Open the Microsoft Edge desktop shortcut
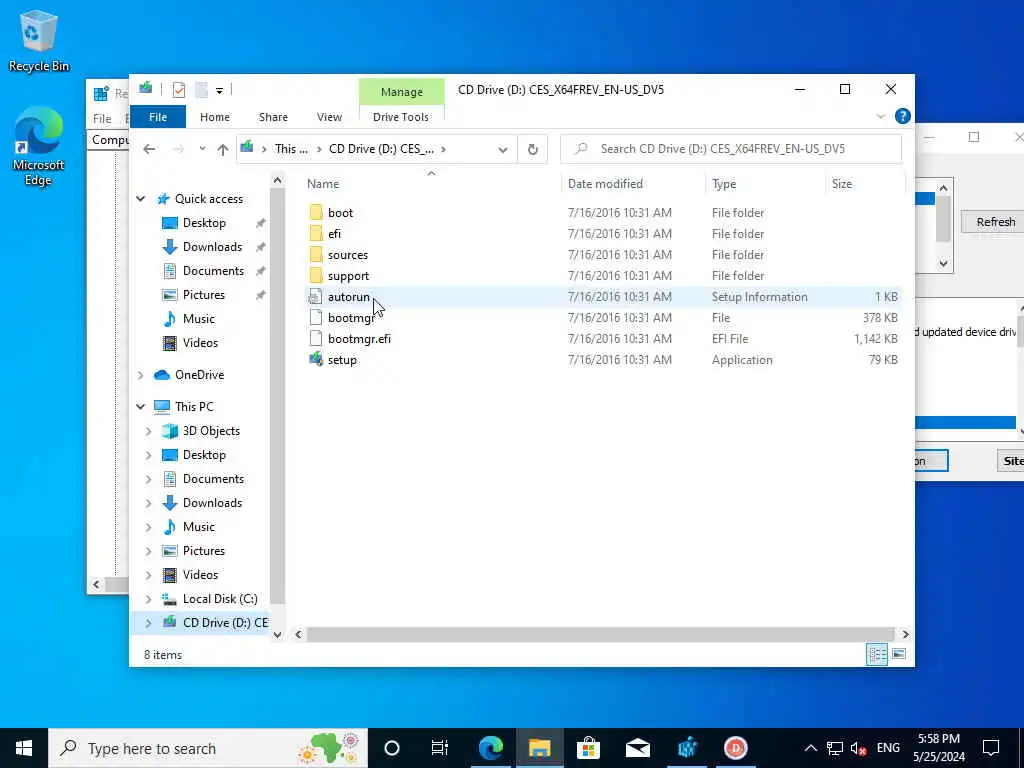Viewport: 1024px width, 768px height. [x=39, y=147]
